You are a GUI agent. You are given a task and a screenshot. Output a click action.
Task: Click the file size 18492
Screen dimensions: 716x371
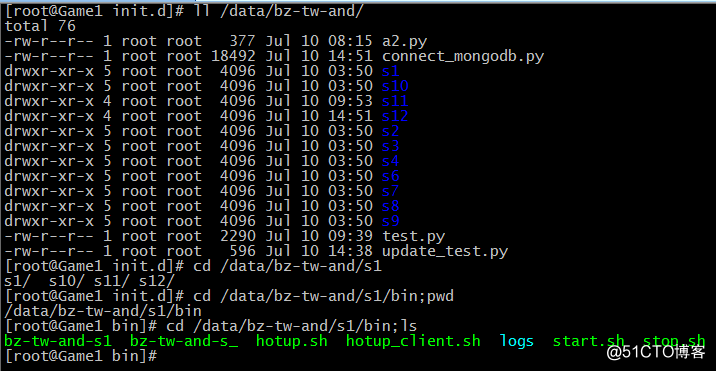[233, 57]
